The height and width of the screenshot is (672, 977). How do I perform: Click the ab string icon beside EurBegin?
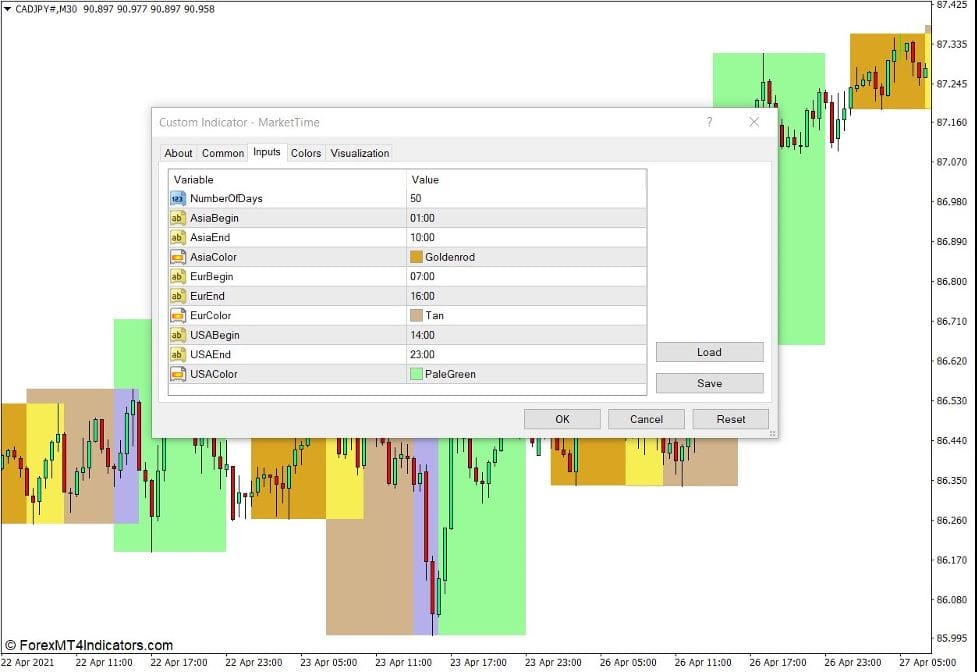tap(177, 276)
